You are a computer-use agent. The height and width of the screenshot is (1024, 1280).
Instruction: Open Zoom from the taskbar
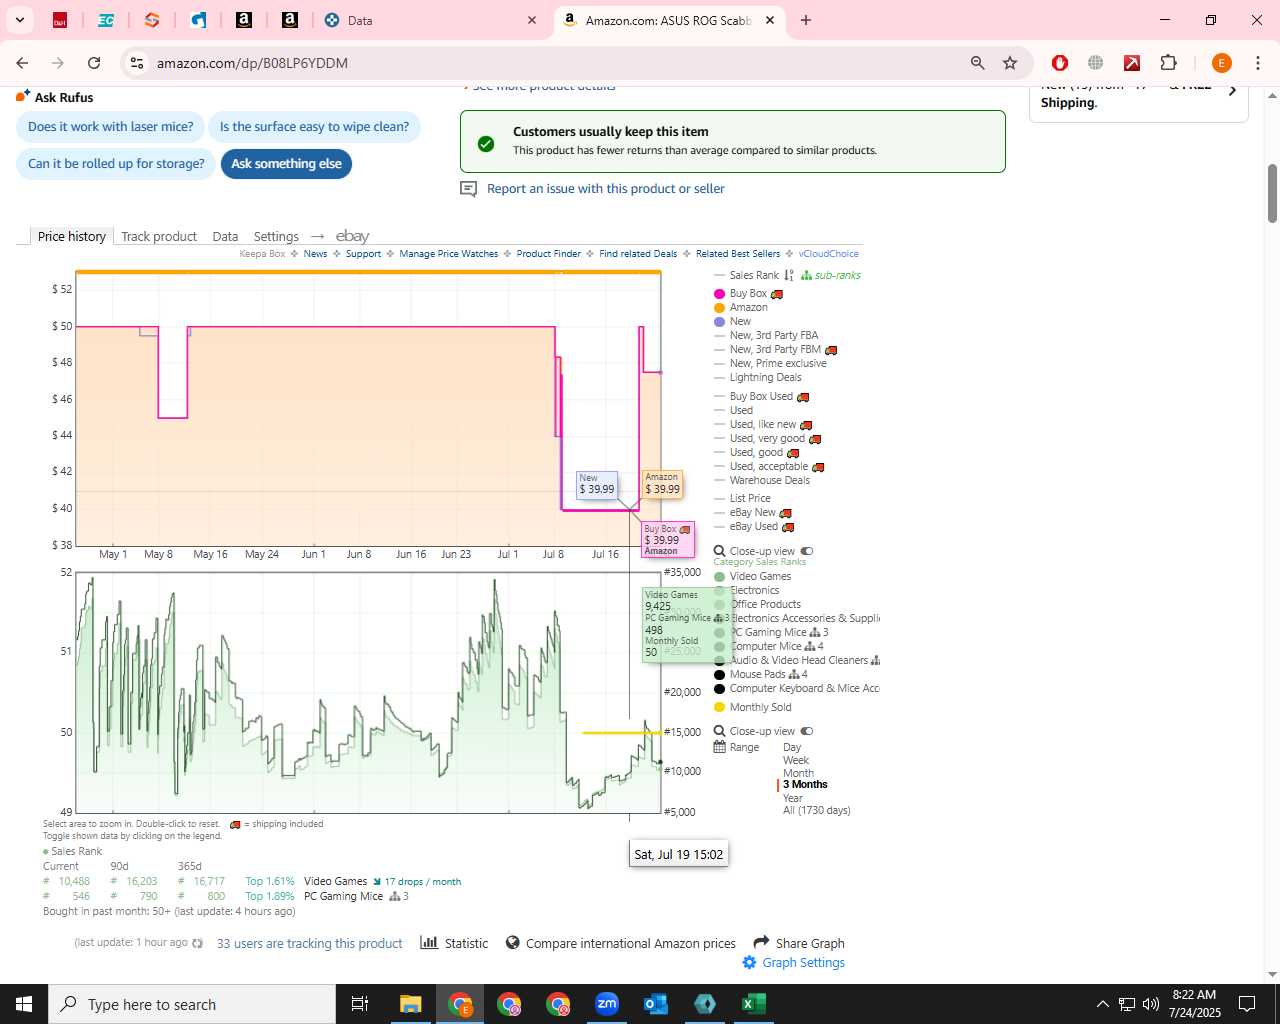pos(607,1004)
